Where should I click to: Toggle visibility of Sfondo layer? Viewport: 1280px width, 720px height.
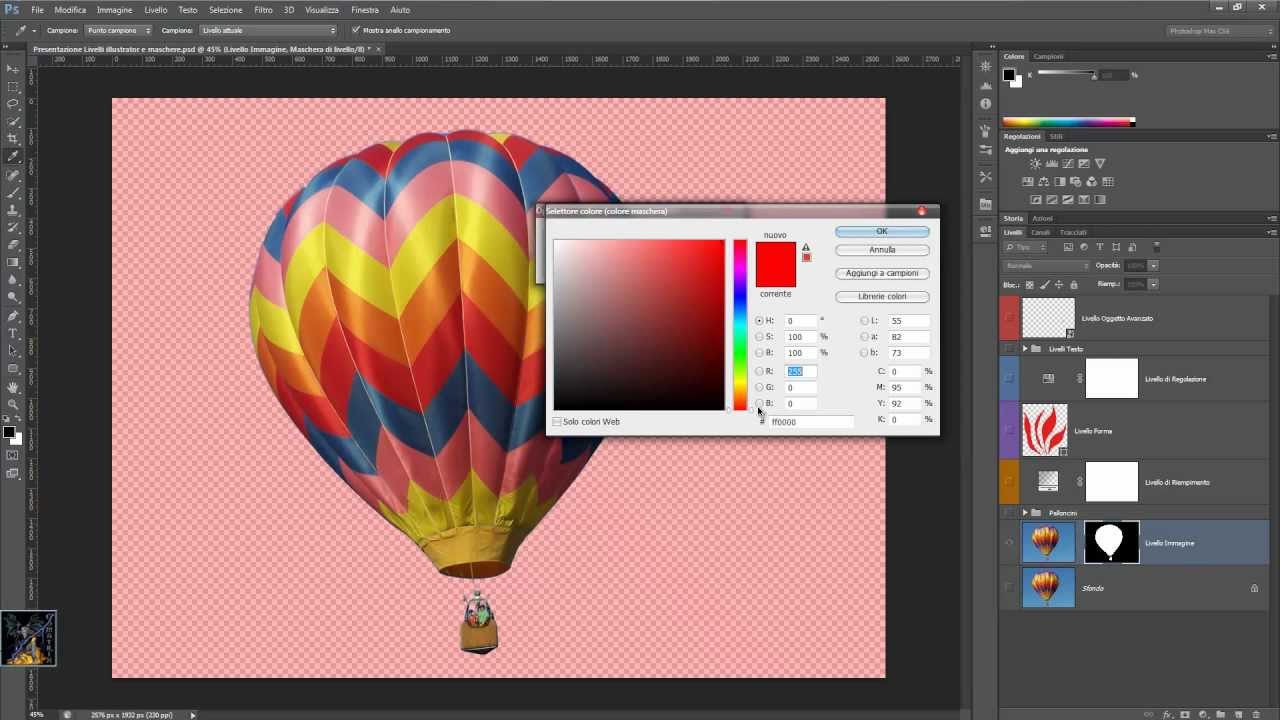(1009, 588)
